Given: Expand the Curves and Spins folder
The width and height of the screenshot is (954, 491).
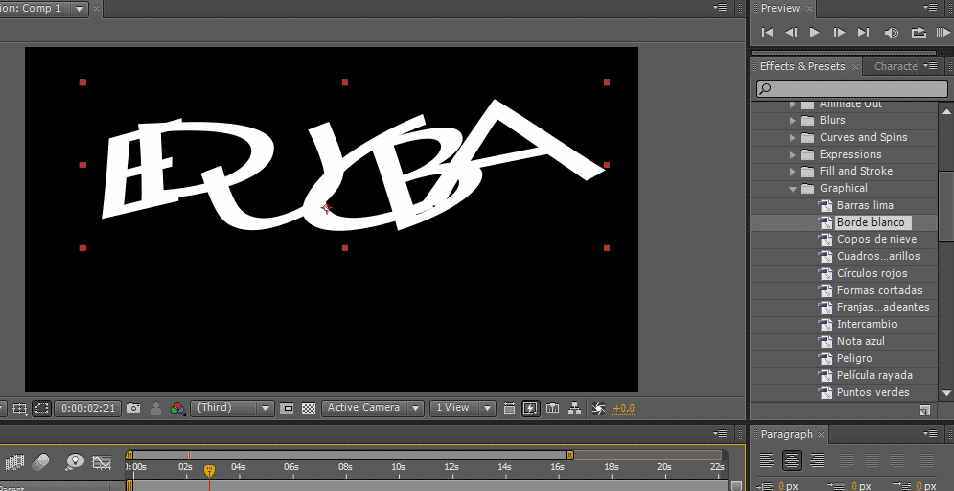Looking at the screenshot, I should (x=793, y=138).
